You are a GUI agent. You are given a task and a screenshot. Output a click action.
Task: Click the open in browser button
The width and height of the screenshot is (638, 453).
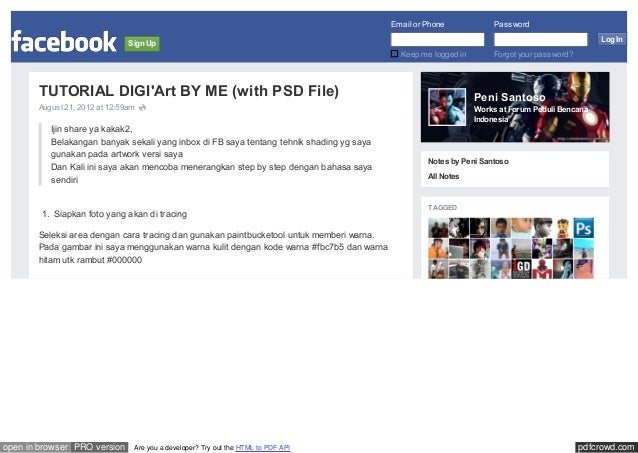[35, 447]
